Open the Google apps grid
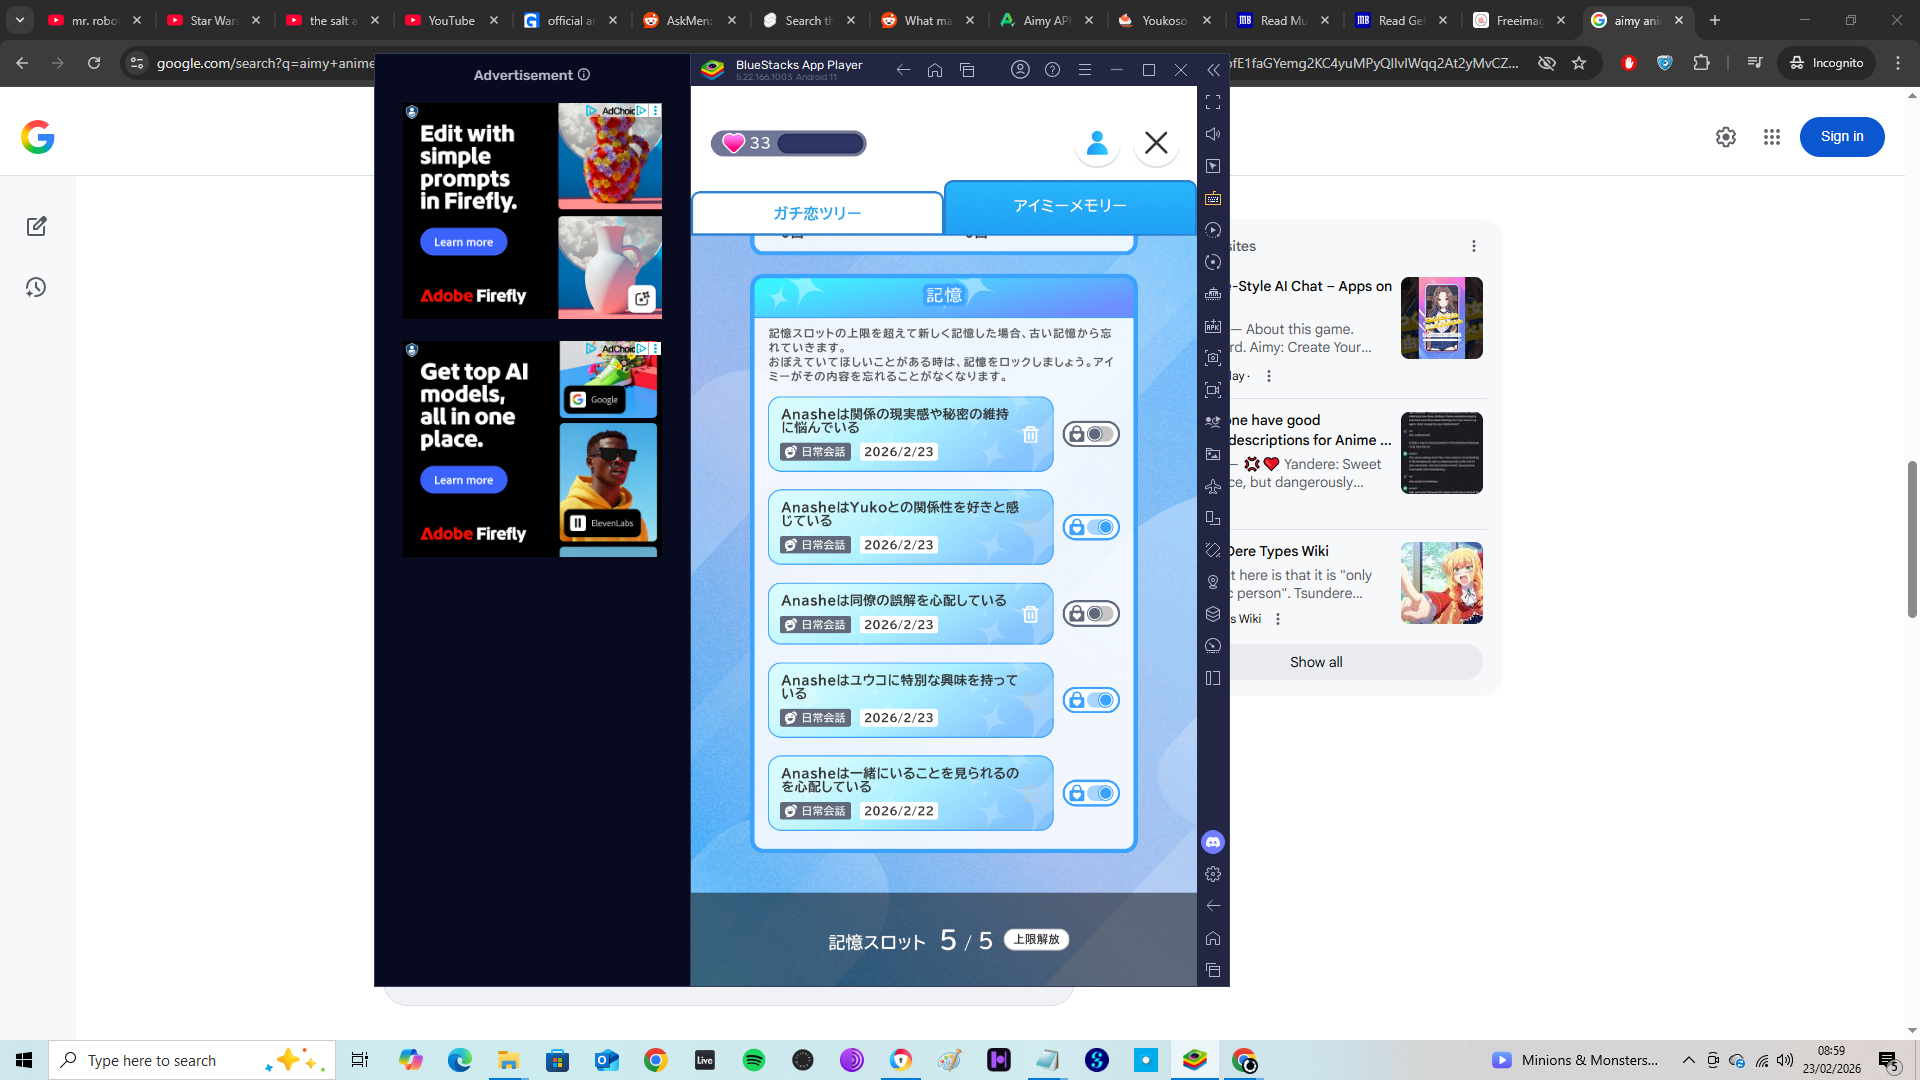 (x=1772, y=137)
